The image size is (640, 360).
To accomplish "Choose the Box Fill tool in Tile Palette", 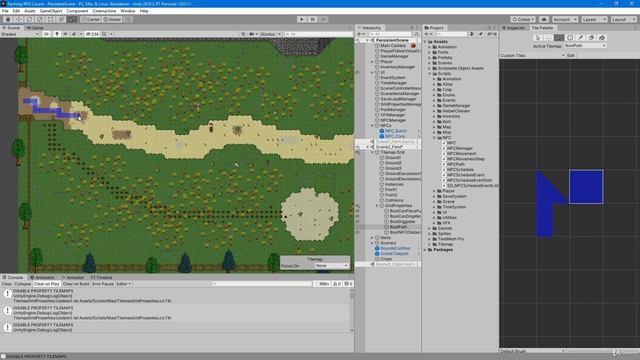I will click(x=570, y=38).
